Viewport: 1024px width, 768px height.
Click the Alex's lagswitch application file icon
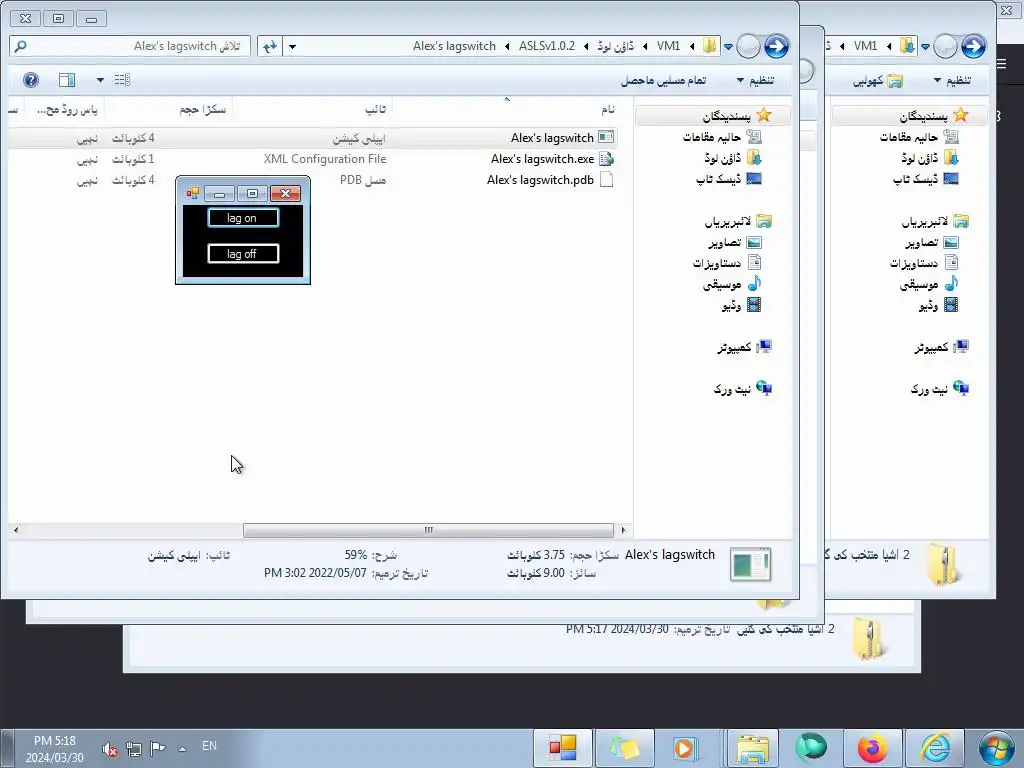[606, 138]
